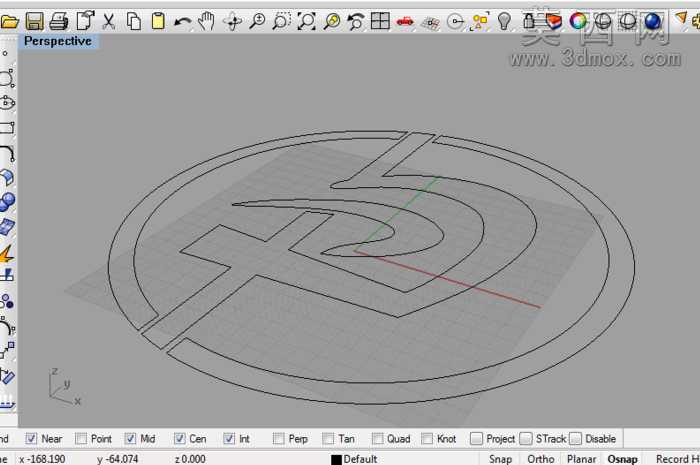Set shaded viewport with first sphere icon
The width and height of the screenshot is (700, 465).
603,21
